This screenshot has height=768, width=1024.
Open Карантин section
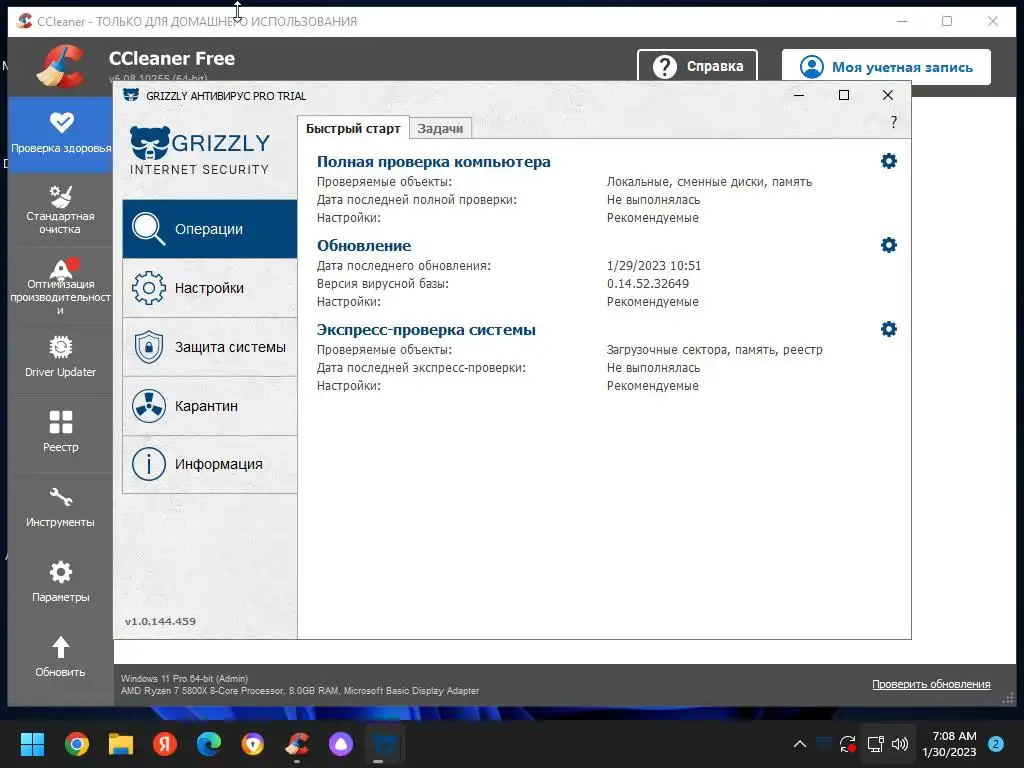[x=210, y=406]
